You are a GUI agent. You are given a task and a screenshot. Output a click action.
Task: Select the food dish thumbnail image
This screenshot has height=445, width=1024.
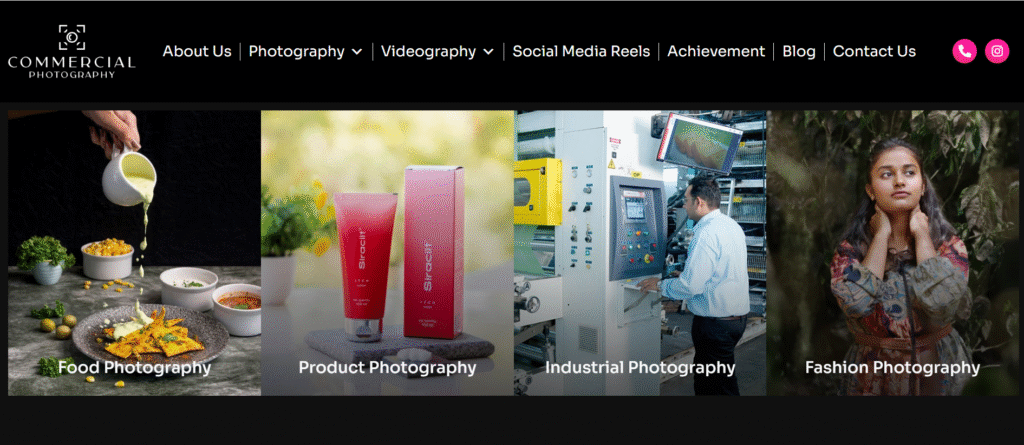click(135, 253)
